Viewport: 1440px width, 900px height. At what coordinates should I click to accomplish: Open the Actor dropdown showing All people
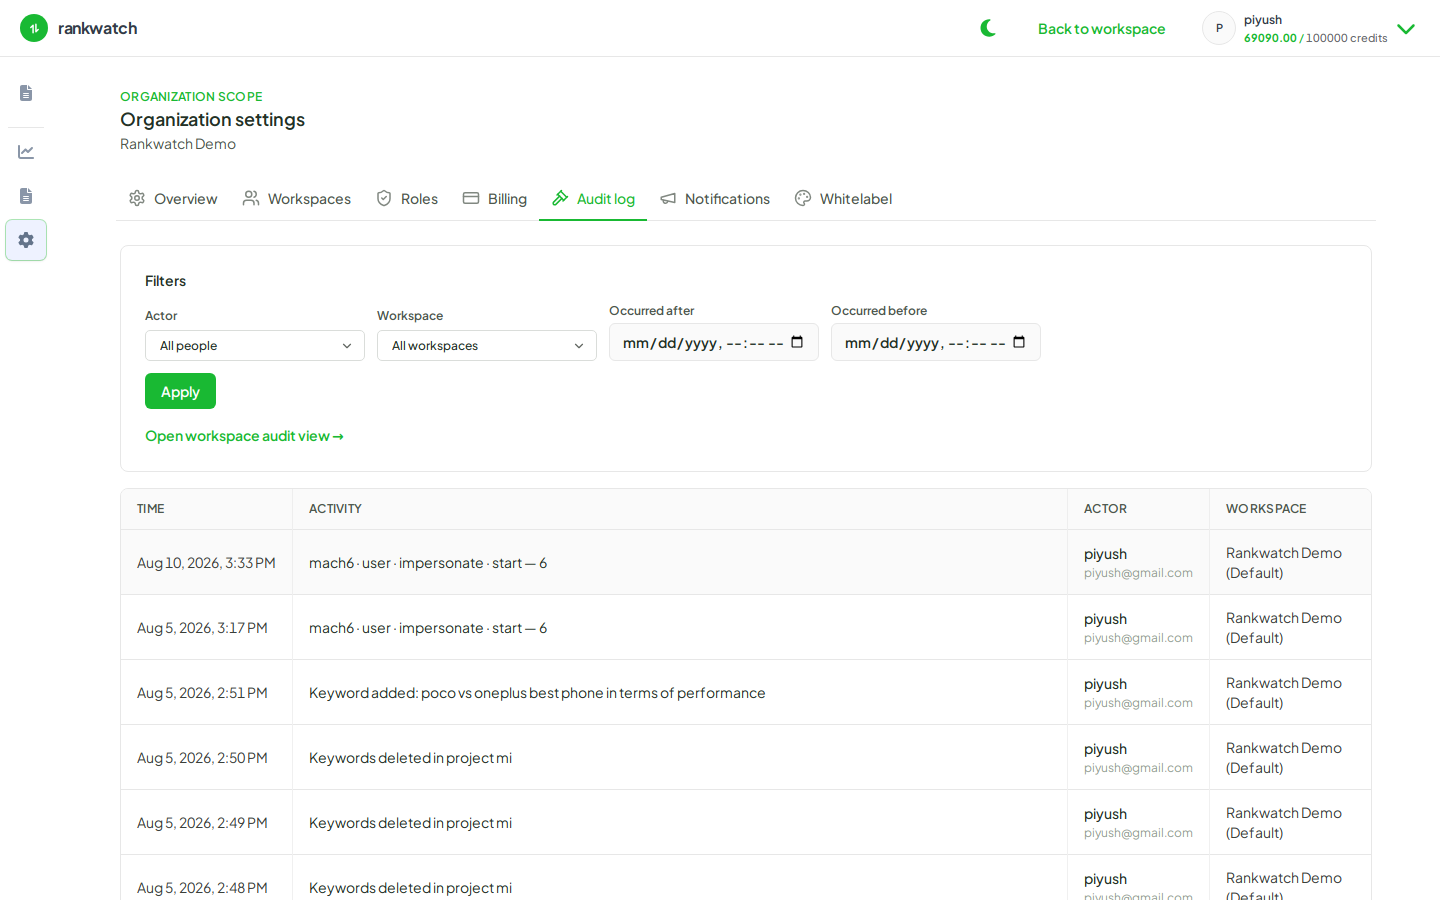tap(255, 346)
